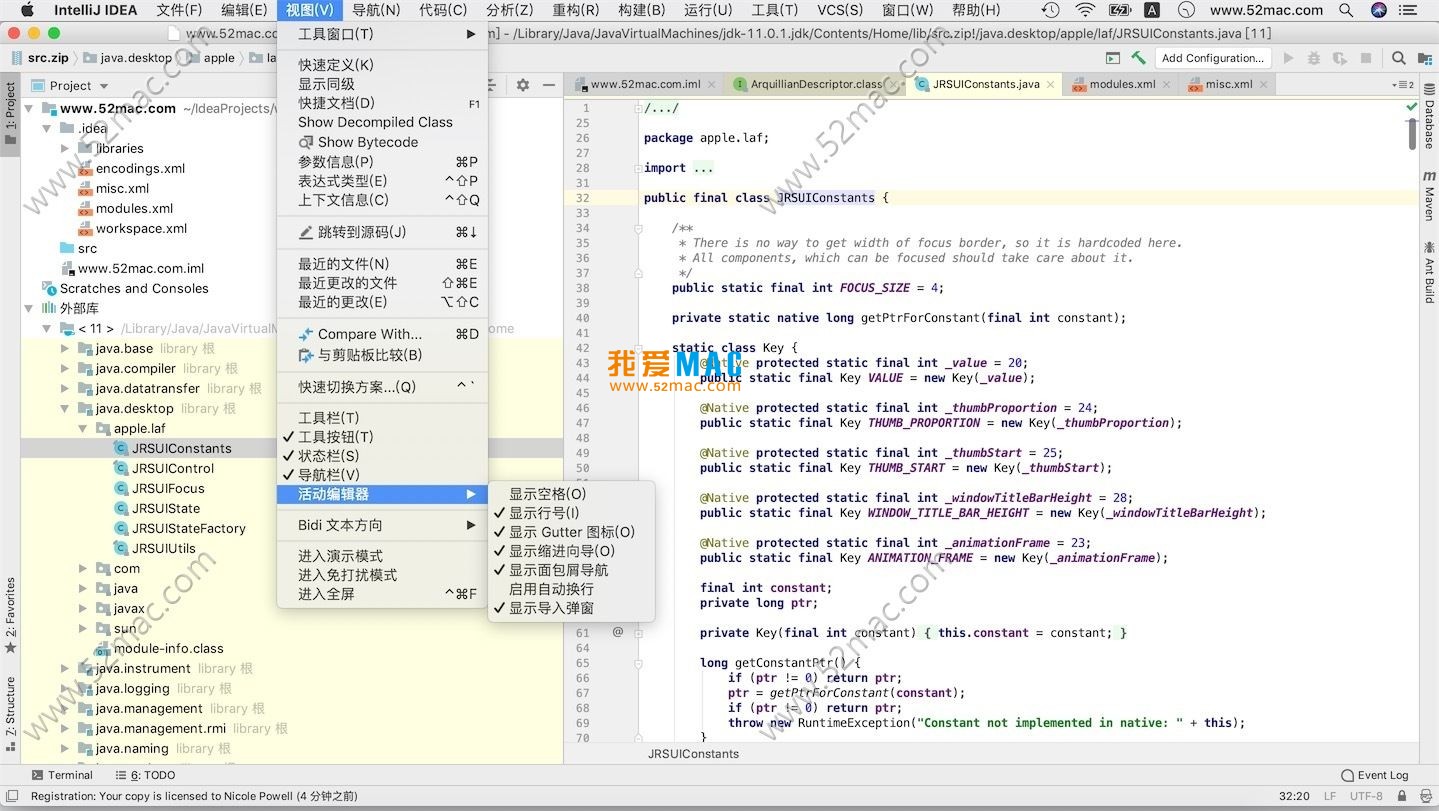Viewport: 1439px width, 811px height.
Task: Uncheck 显示缩进向导(O) option
Action: [x=571, y=551]
